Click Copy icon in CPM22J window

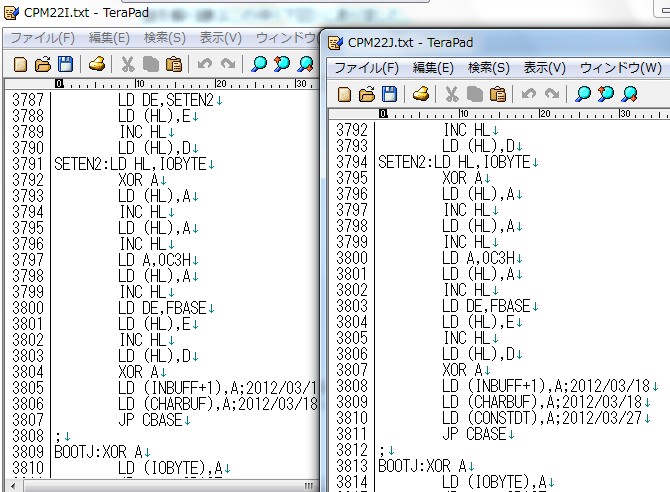[x=474, y=94]
